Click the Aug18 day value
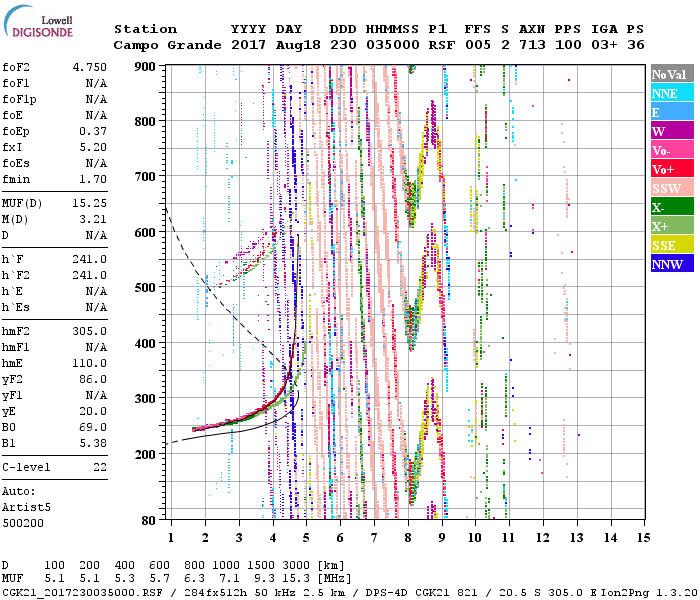Screen dimensions: 700x600 pyautogui.click(x=298, y=45)
